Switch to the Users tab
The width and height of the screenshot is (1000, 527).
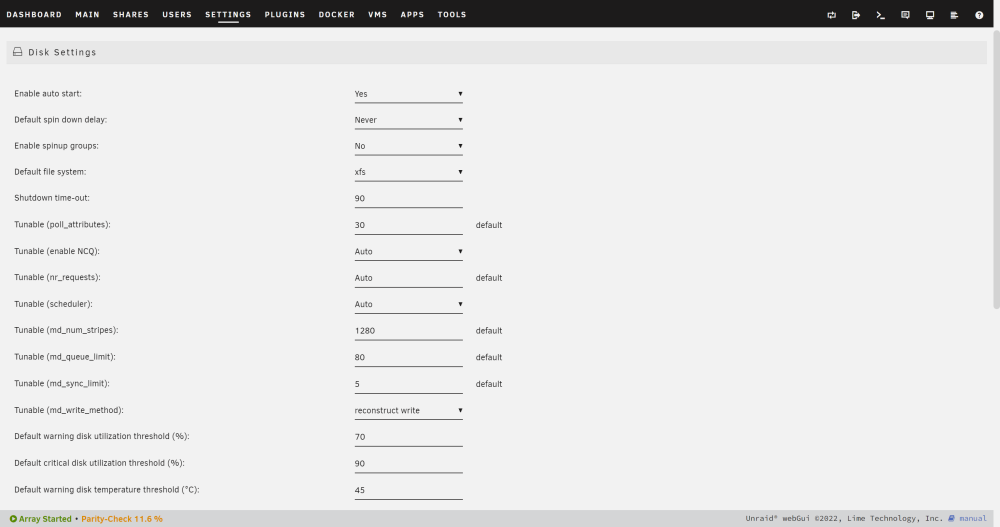[177, 14]
